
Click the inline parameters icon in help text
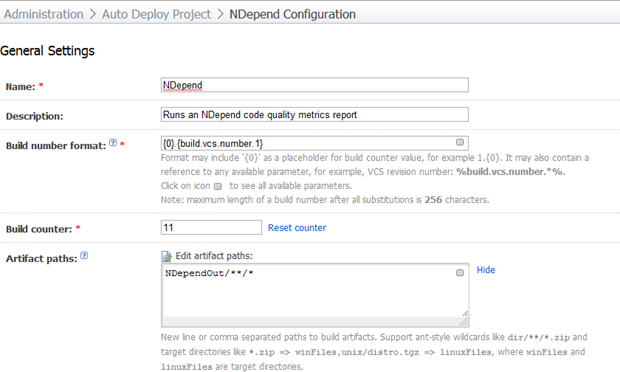[218, 186]
